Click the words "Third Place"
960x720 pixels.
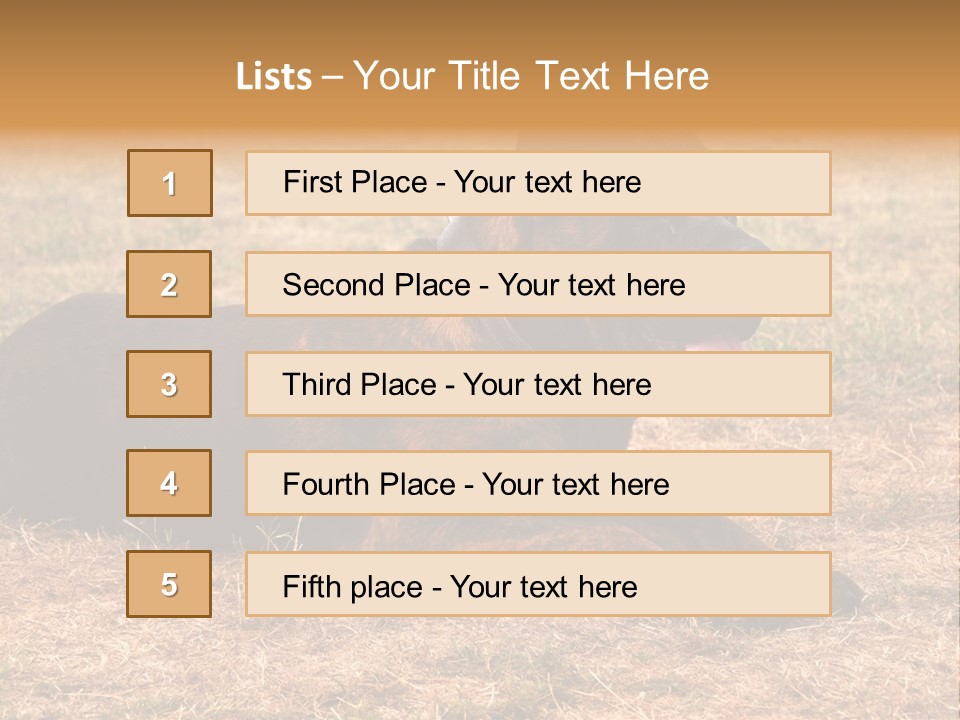click(359, 385)
